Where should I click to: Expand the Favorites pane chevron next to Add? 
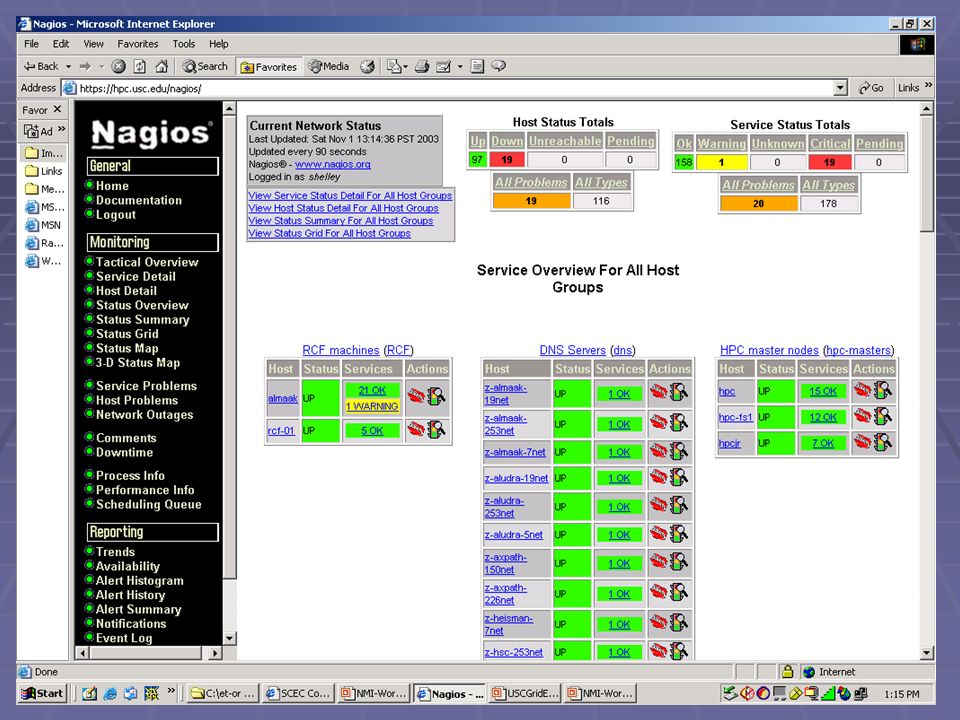coord(61,129)
